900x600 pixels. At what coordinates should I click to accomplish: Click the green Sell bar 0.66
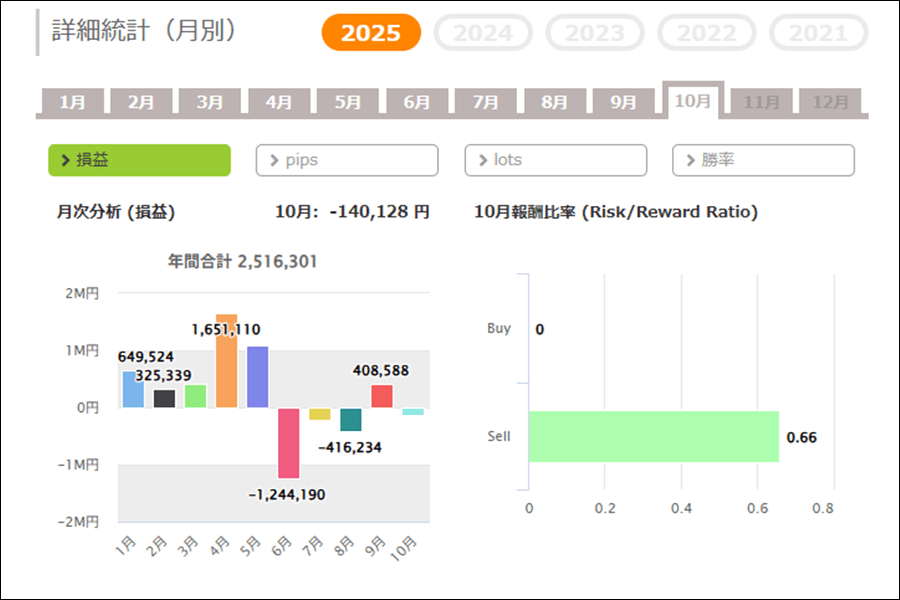[654, 436]
